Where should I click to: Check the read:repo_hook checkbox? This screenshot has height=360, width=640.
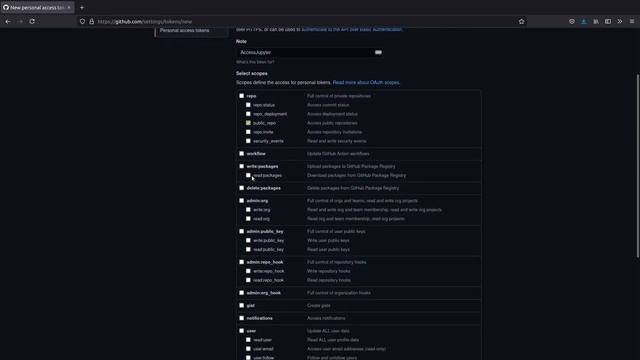coord(248,280)
